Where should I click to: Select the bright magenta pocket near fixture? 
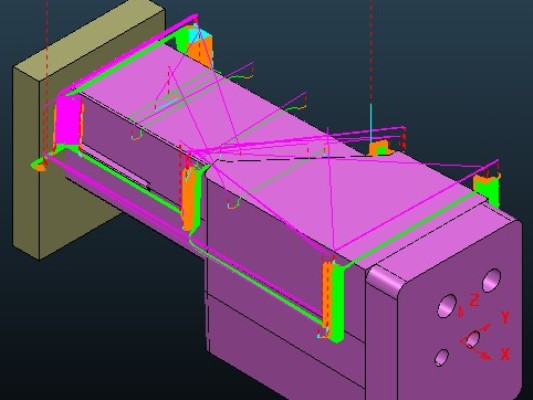[x=68, y=120]
